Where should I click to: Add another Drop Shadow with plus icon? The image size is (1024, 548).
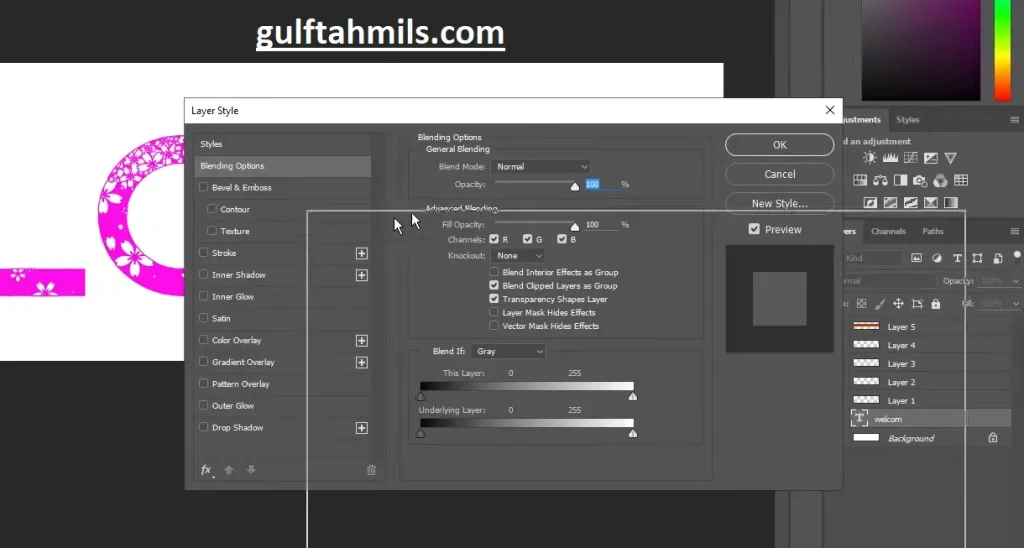[x=362, y=428]
